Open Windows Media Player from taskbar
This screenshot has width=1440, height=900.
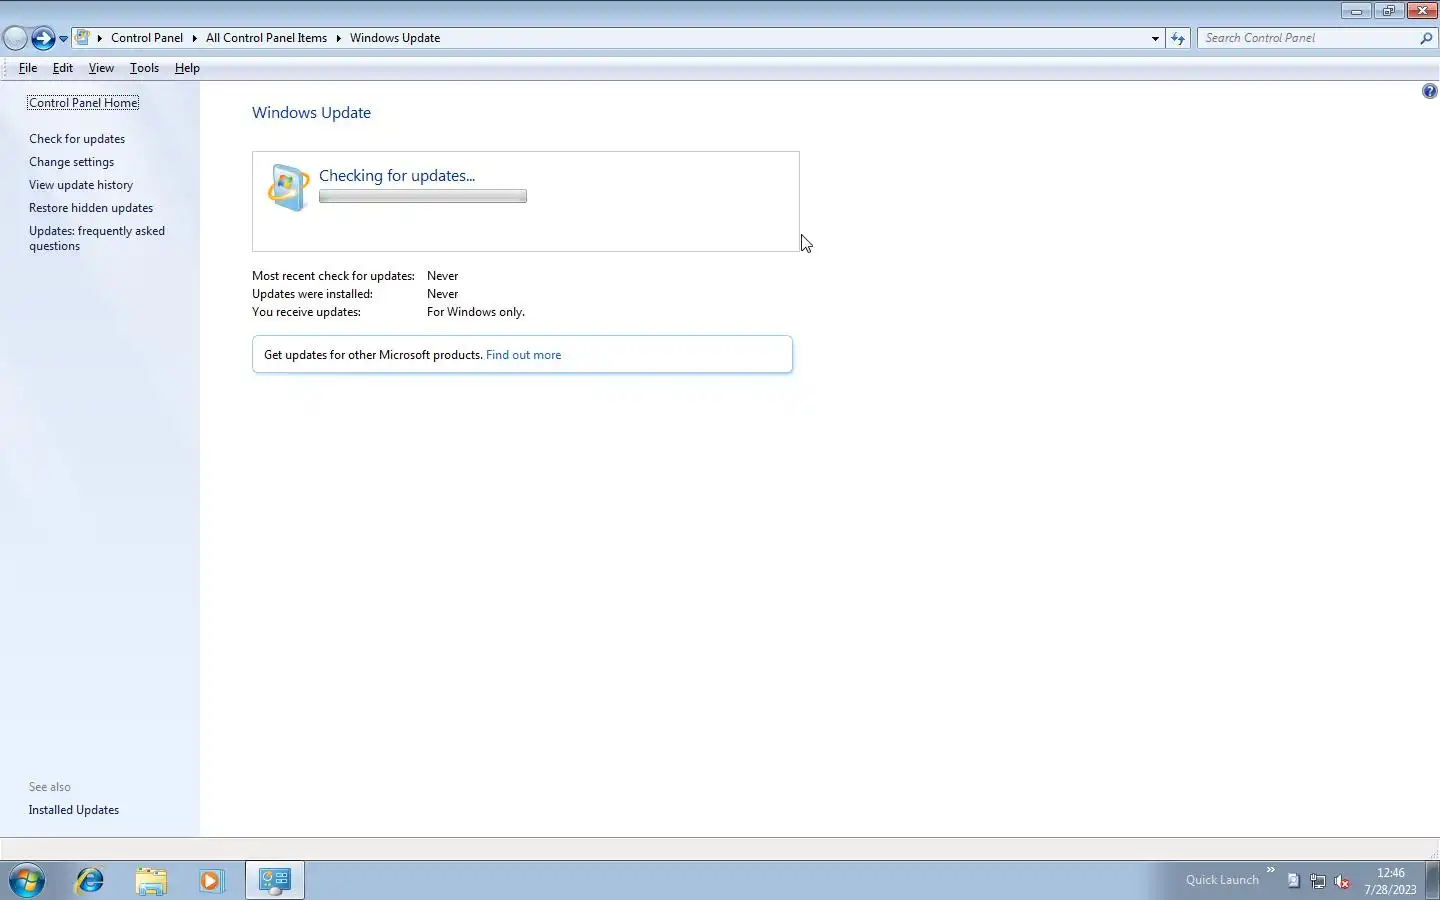211,880
